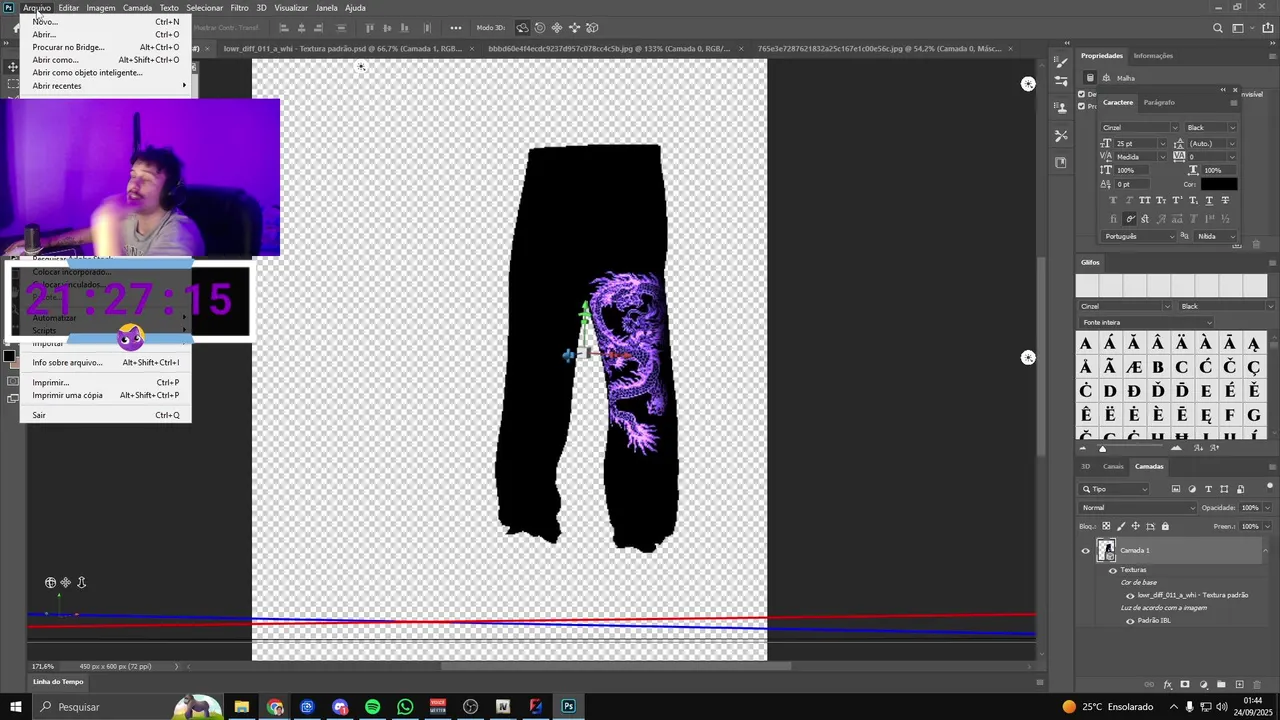Filter layers by type layer icon
This screenshot has width=1280, height=720.
pyautogui.click(x=1208, y=489)
